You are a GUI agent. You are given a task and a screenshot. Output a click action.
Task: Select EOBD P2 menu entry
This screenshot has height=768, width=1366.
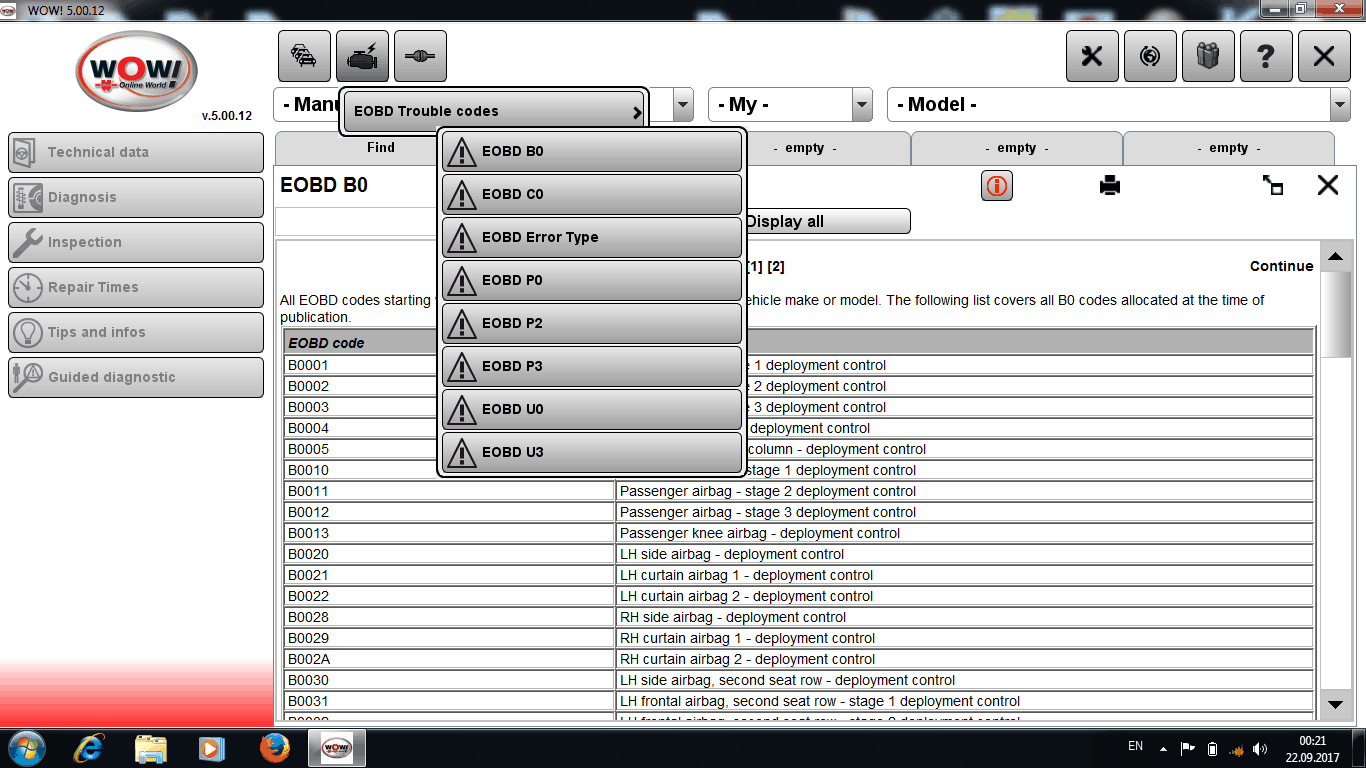592,323
